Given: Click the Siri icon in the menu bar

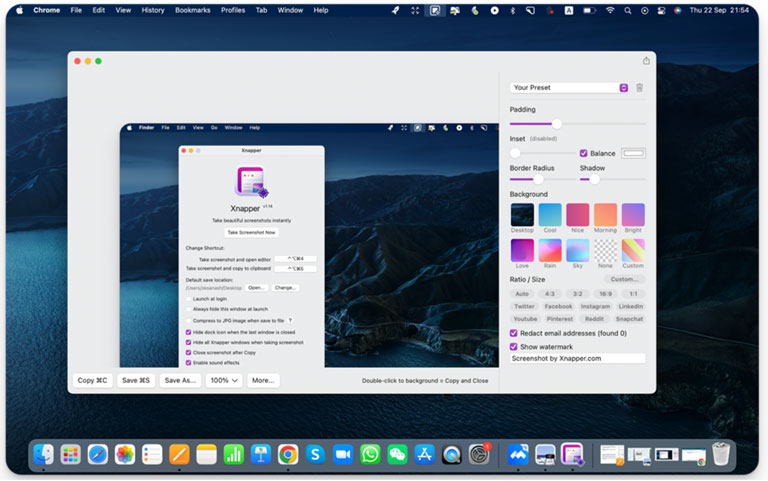Looking at the screenshot, I should pyautogui.click(x=677, y=10).
